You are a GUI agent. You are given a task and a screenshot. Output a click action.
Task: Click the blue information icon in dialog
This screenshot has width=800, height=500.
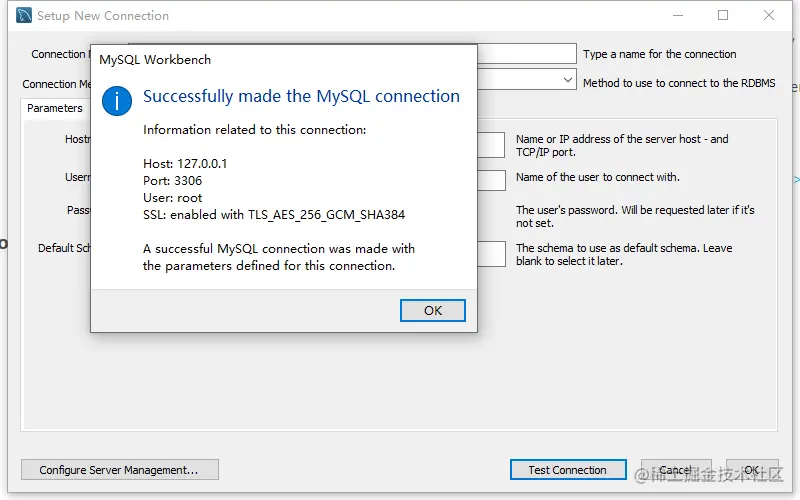(x=117, y=101)
